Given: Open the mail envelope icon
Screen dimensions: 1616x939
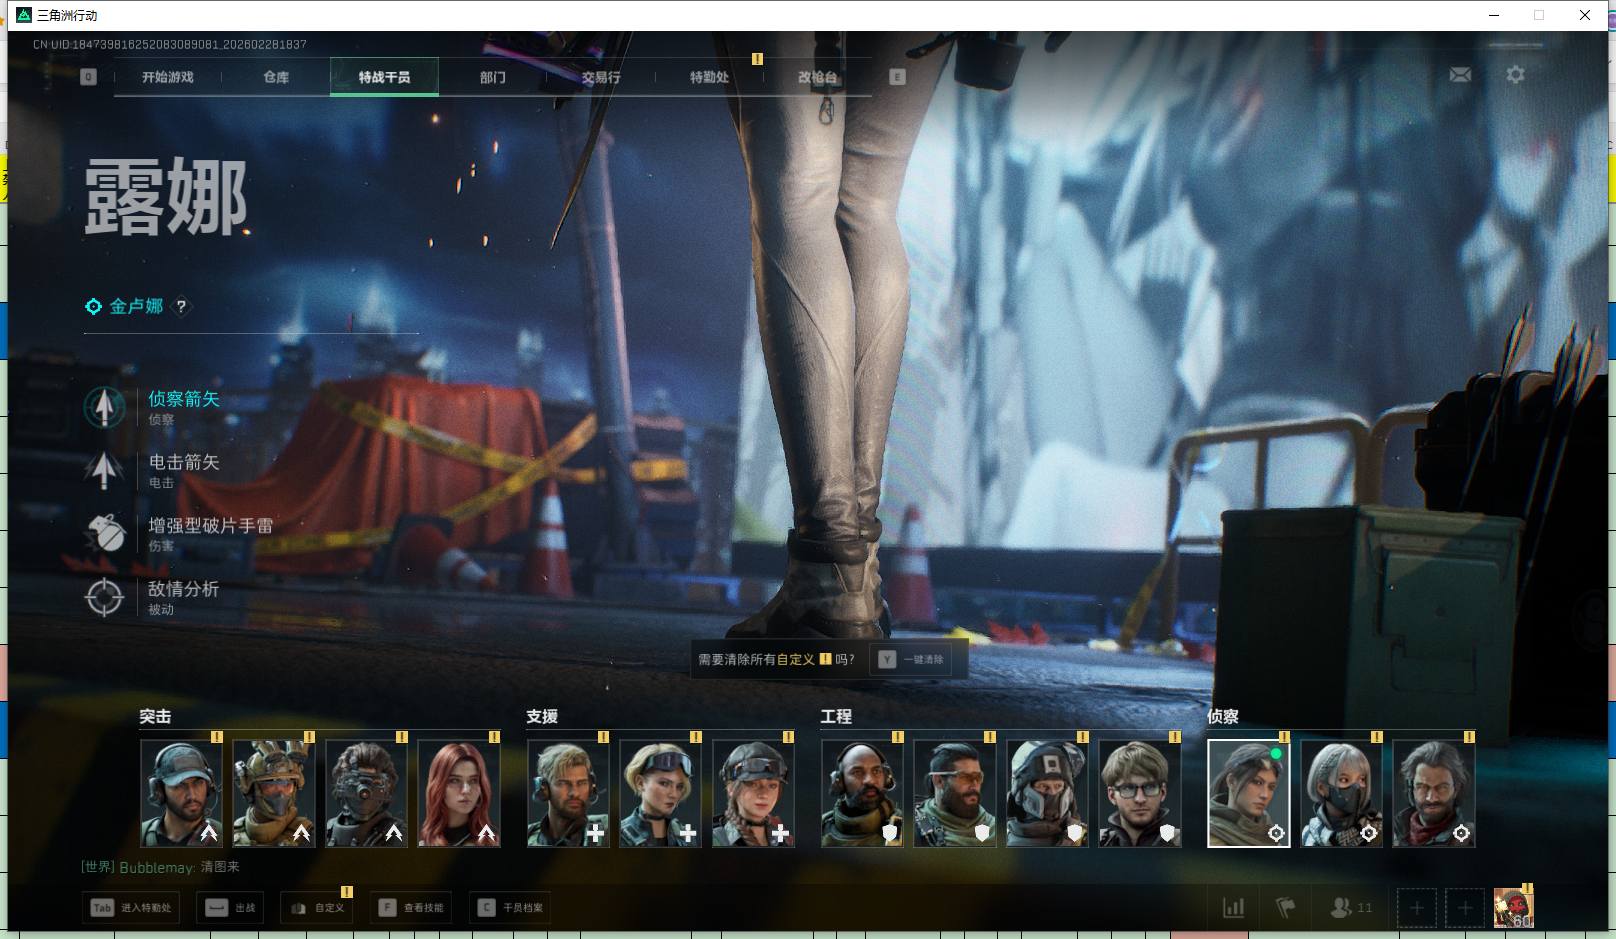Looking at the screenshot, I should pyautogui.click(x=1460, y=75).
